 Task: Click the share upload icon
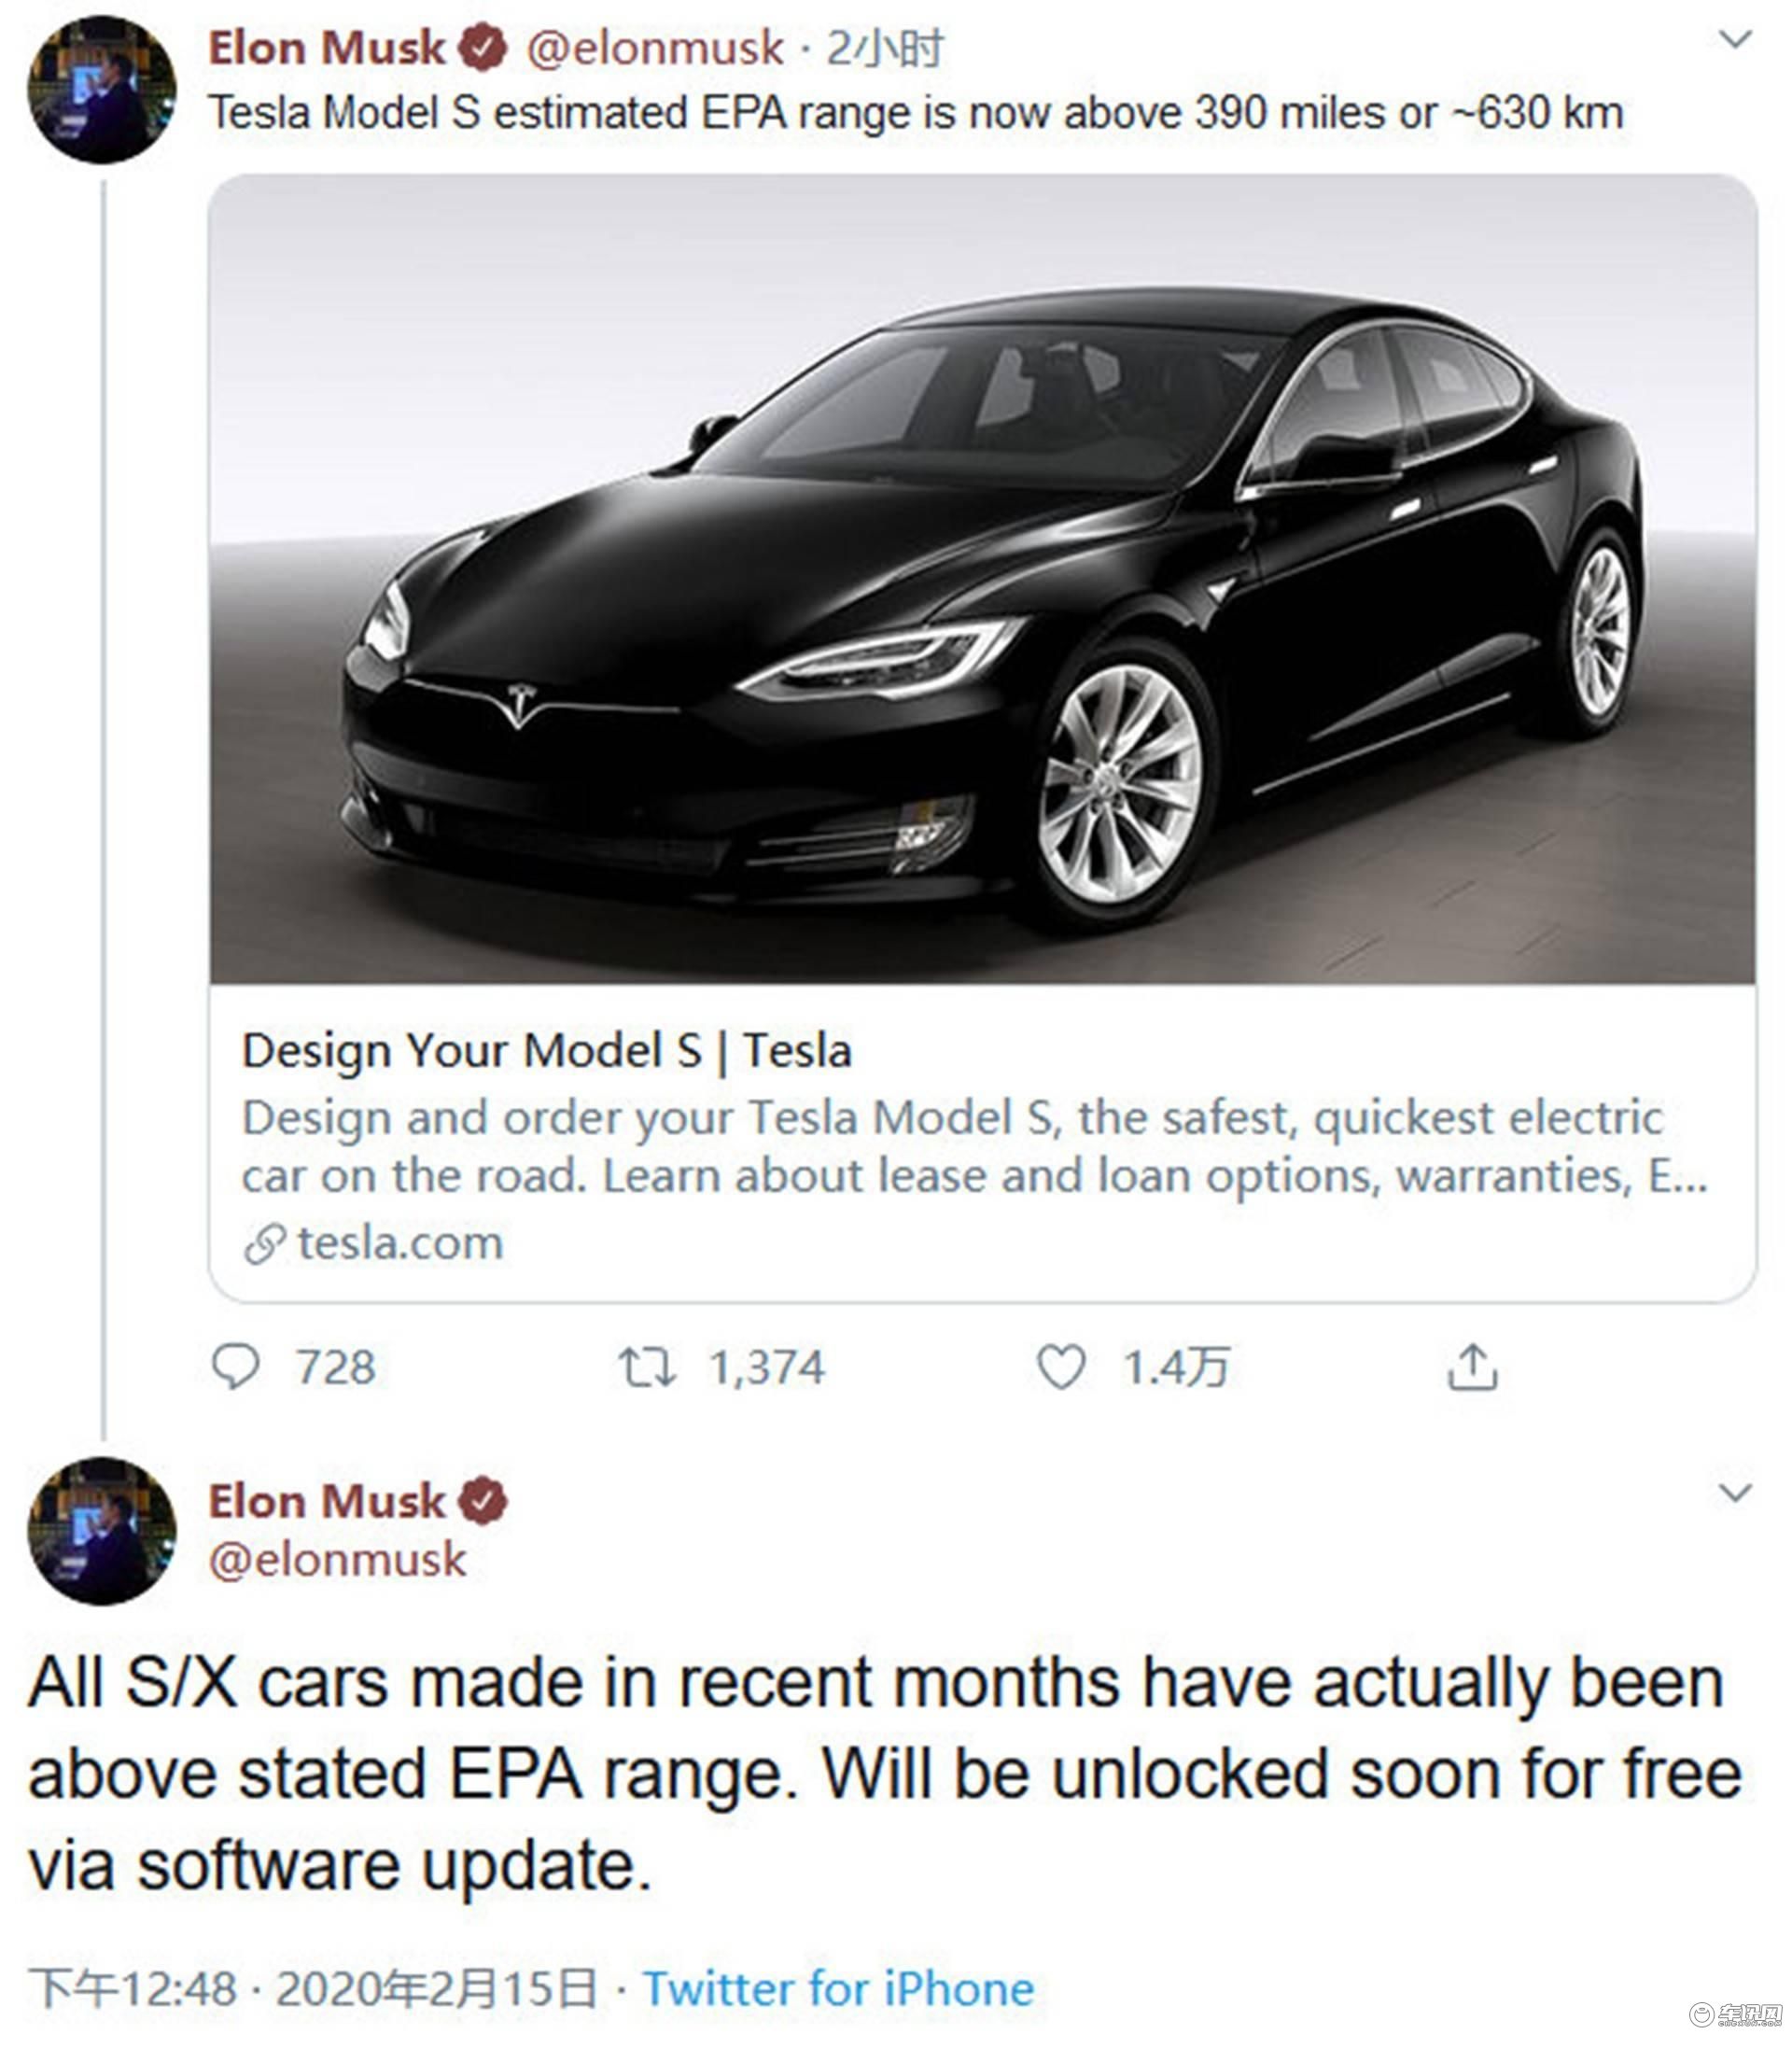click(x=1472, y=1367)
